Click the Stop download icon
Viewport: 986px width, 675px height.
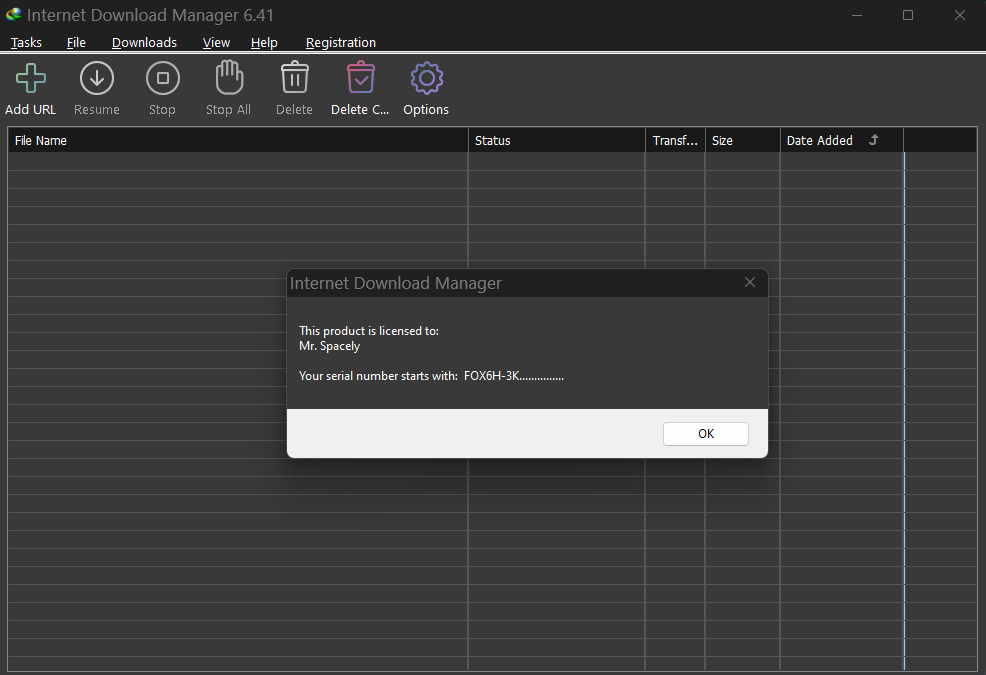click(163, 78)
